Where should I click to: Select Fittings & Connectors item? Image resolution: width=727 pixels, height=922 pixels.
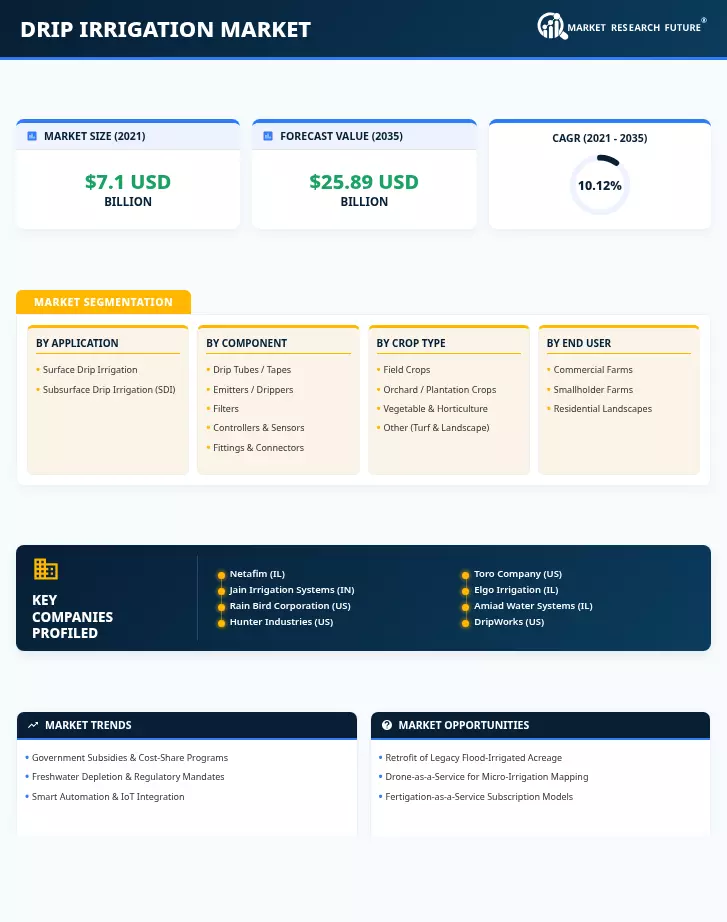(258, 448)
